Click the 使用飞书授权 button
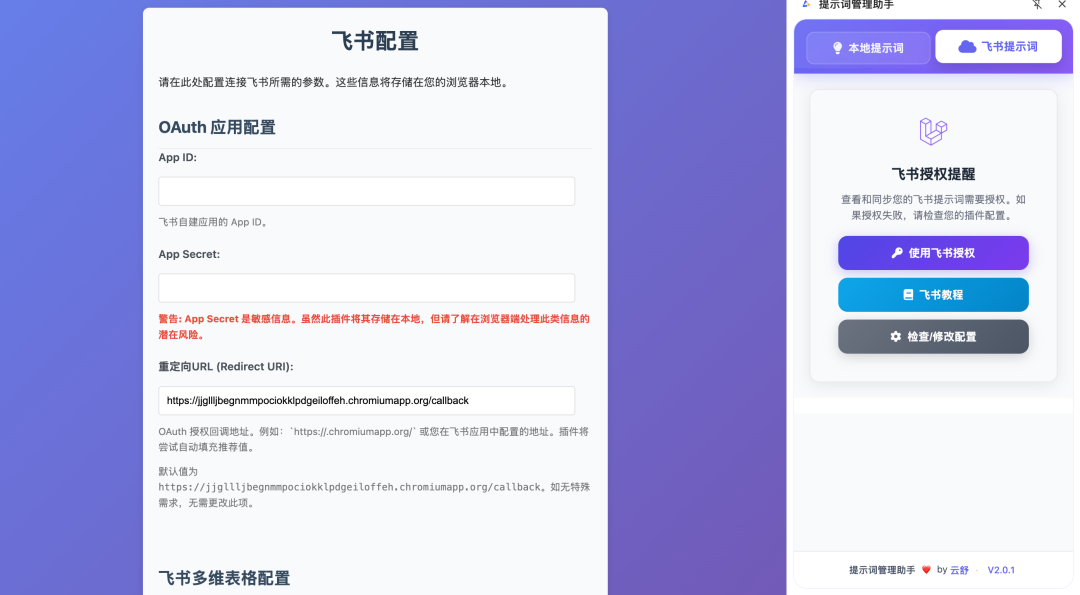 pos(933,253)
